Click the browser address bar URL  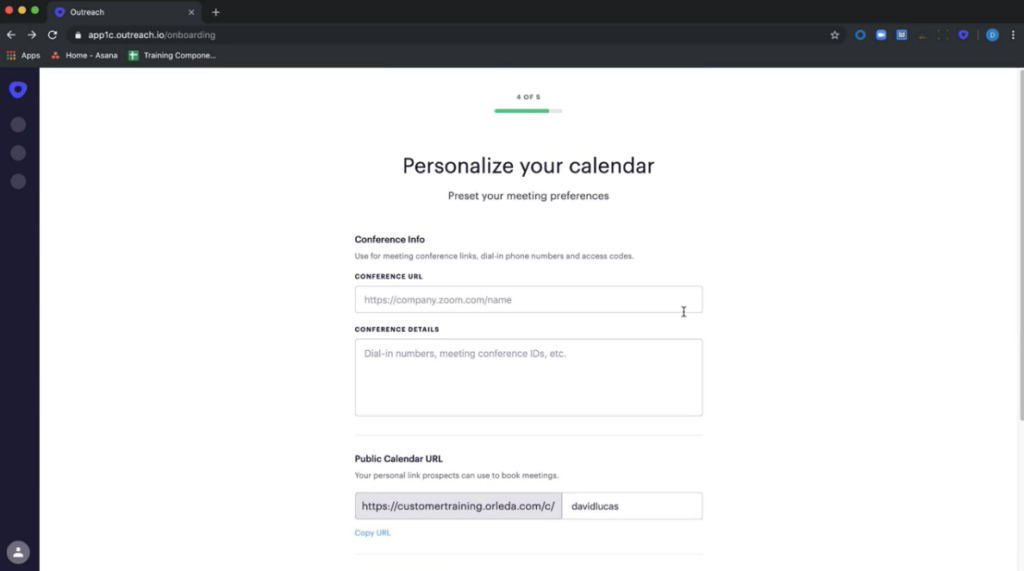point(152,35)
